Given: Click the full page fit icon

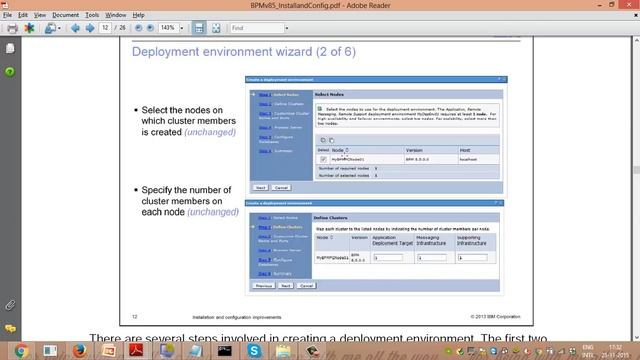Looking at the screenshot, I should pos(216,28).
